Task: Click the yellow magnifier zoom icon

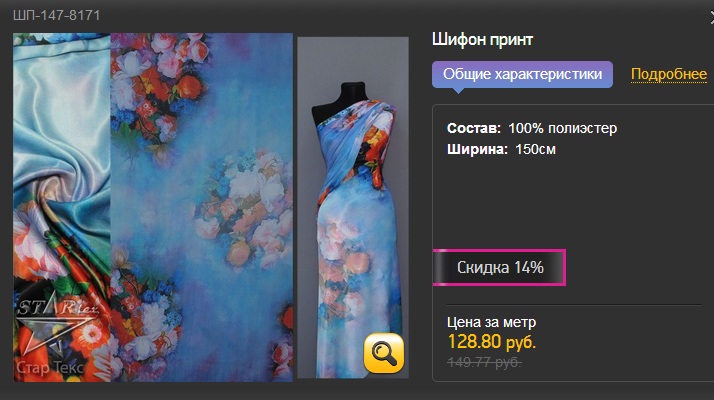Action: (x=383, y=353)
